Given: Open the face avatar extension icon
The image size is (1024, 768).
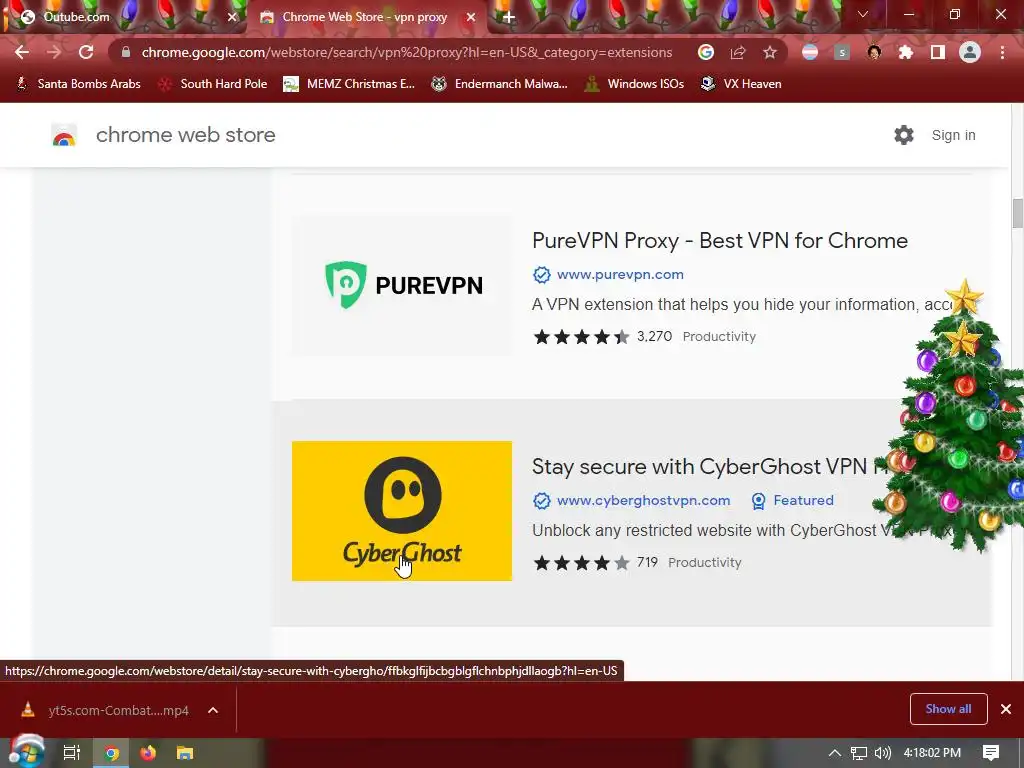Looking at the screenshot, I should [874, 52].
